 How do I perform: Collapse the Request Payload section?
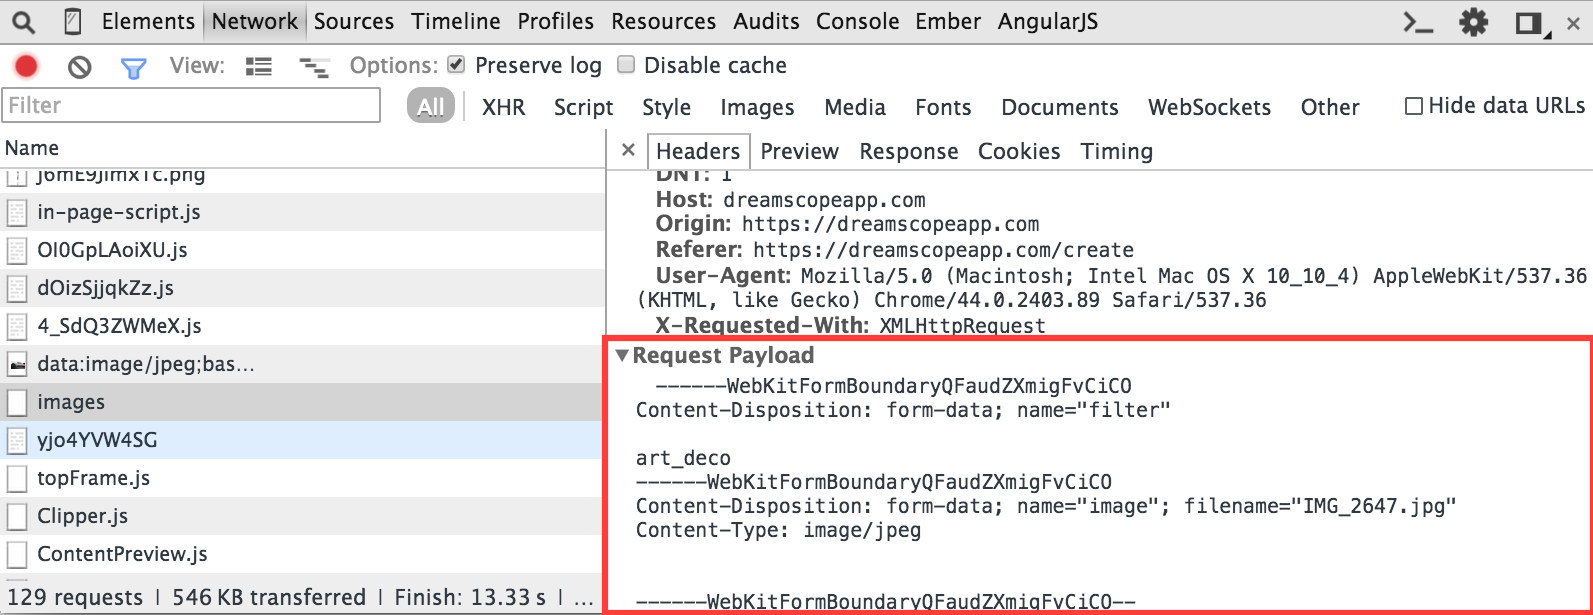623,356
